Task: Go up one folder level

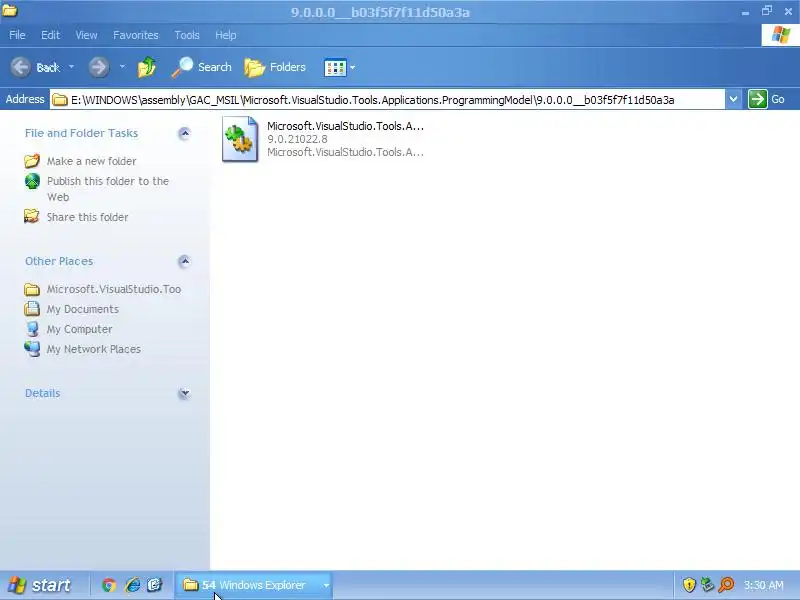Action: click(x=147, y=67)
